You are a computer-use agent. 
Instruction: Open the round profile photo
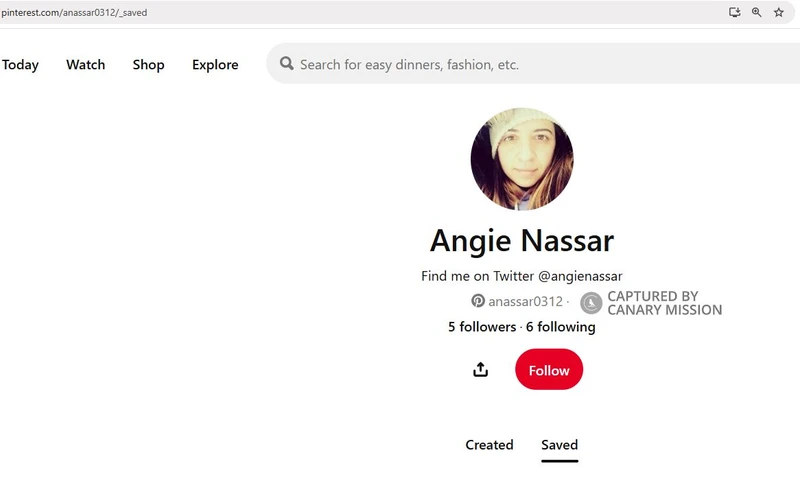coord(522,159)
